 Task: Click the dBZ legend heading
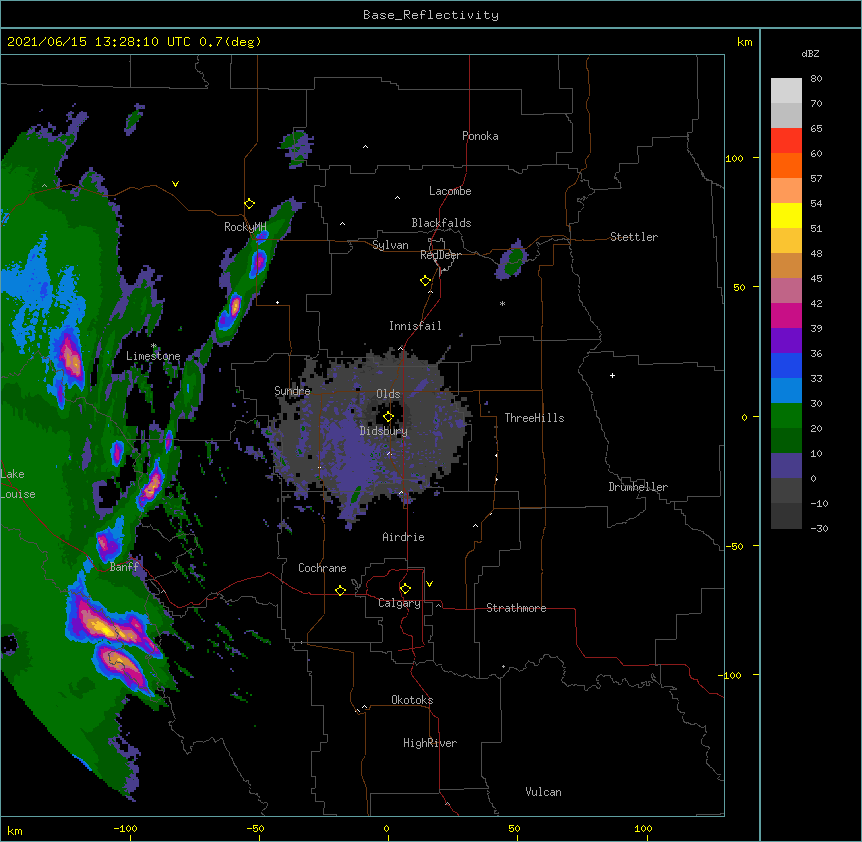pos(810,53)
